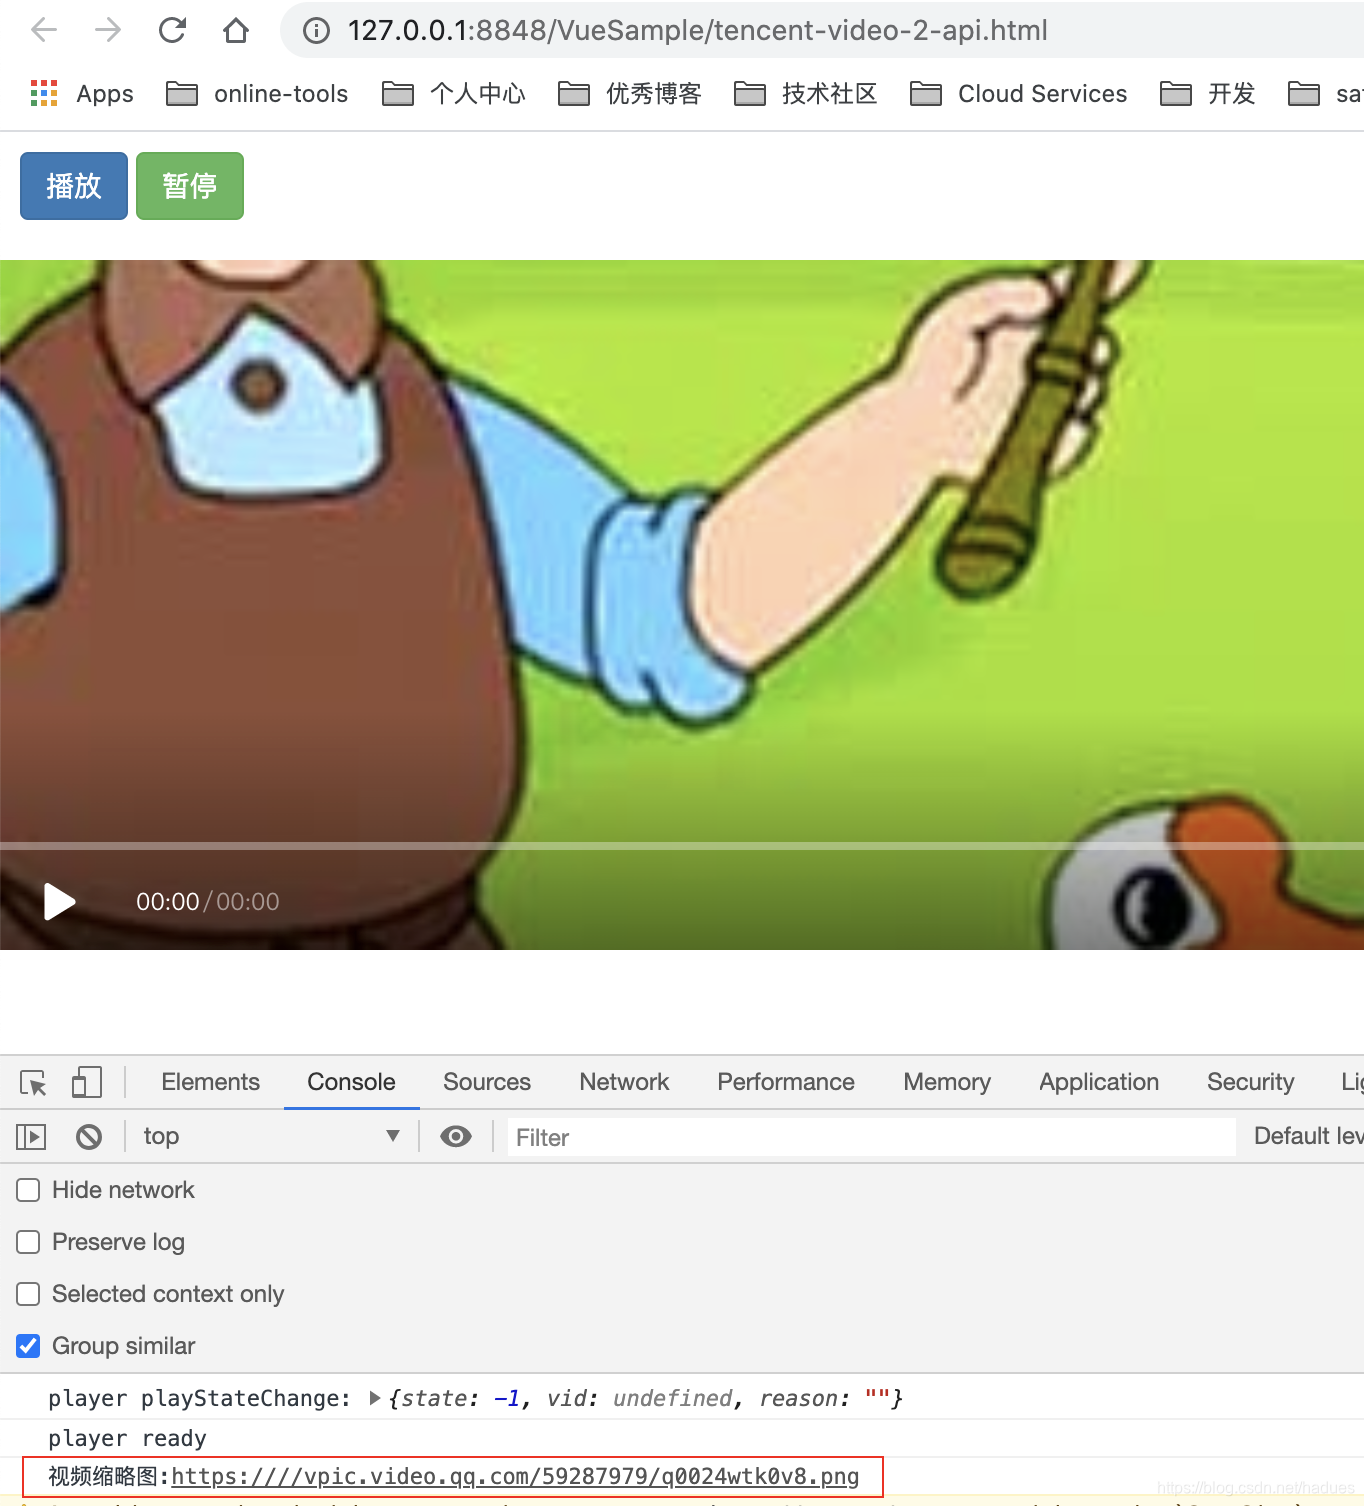This screenshot has height=1506, width=1364.
Task: Start video with the player play icon
Action: pos(59,901)
